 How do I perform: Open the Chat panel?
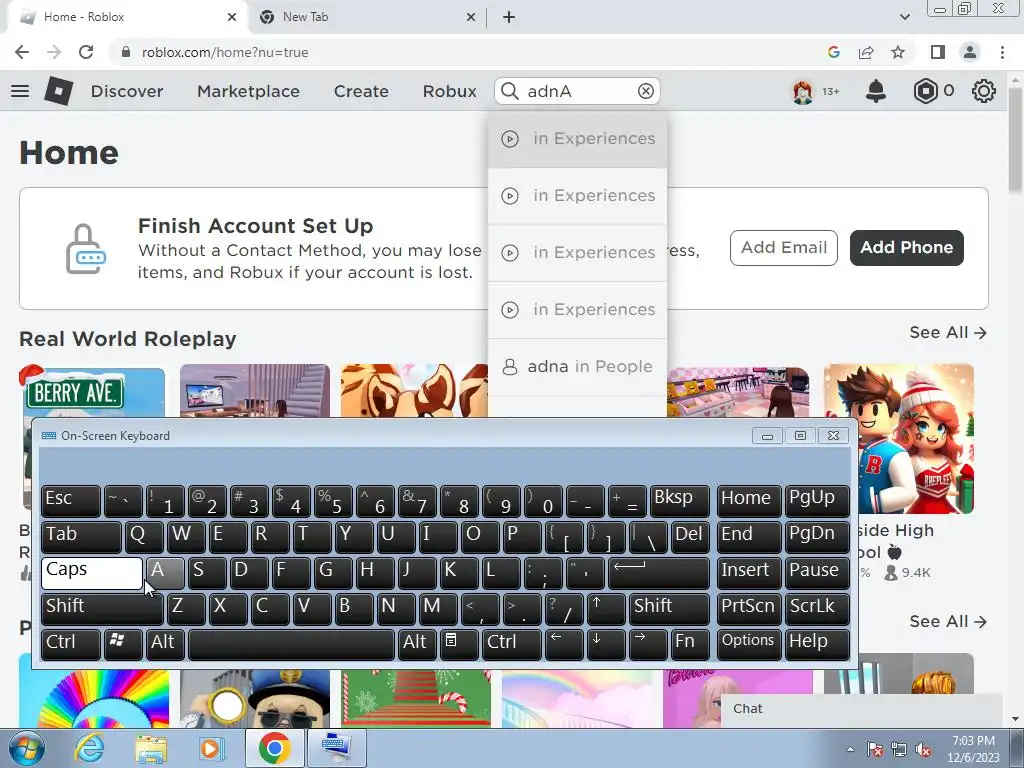(x=861, y=709)
